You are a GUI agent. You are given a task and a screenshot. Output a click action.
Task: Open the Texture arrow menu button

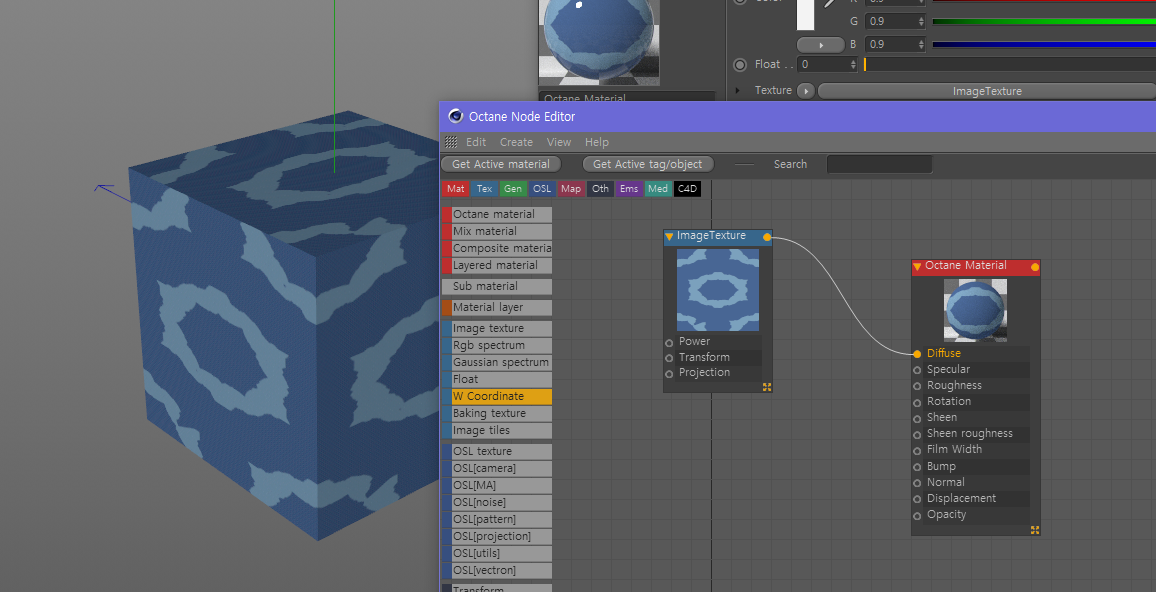pos(805,91)
